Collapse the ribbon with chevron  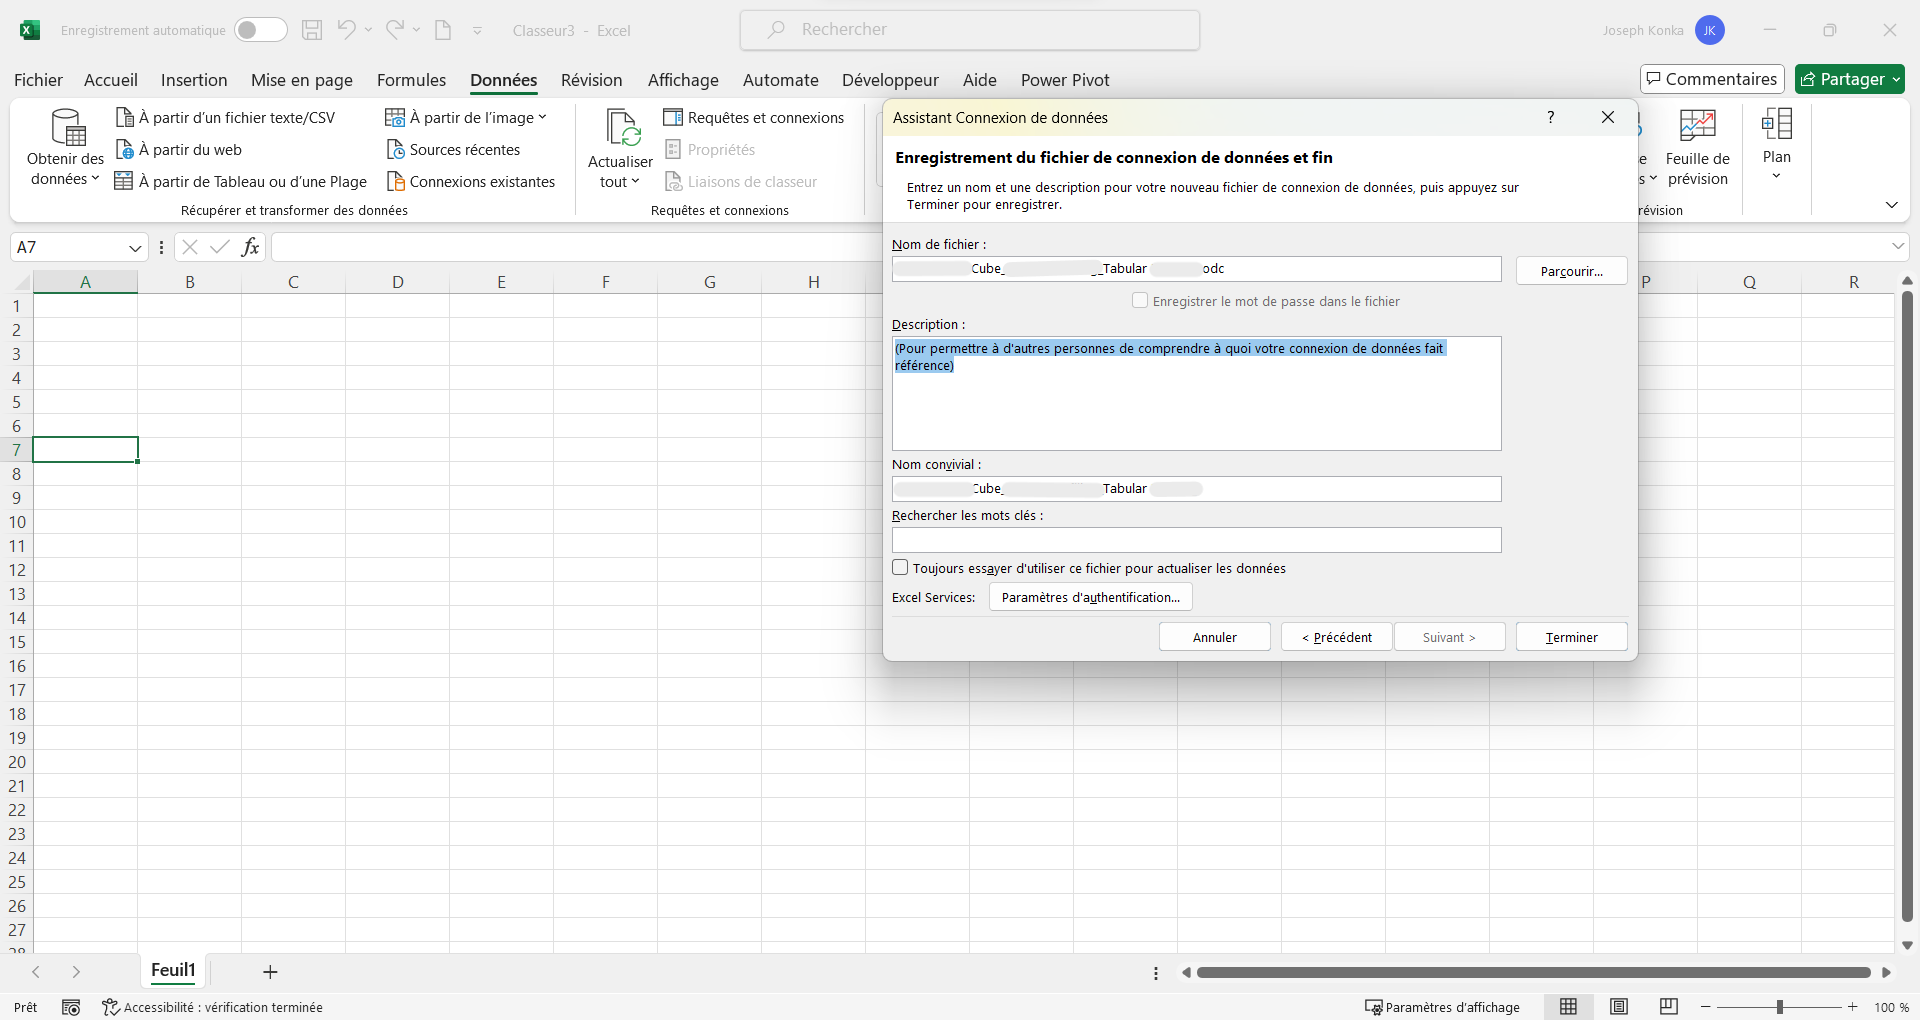point(1891,205)
